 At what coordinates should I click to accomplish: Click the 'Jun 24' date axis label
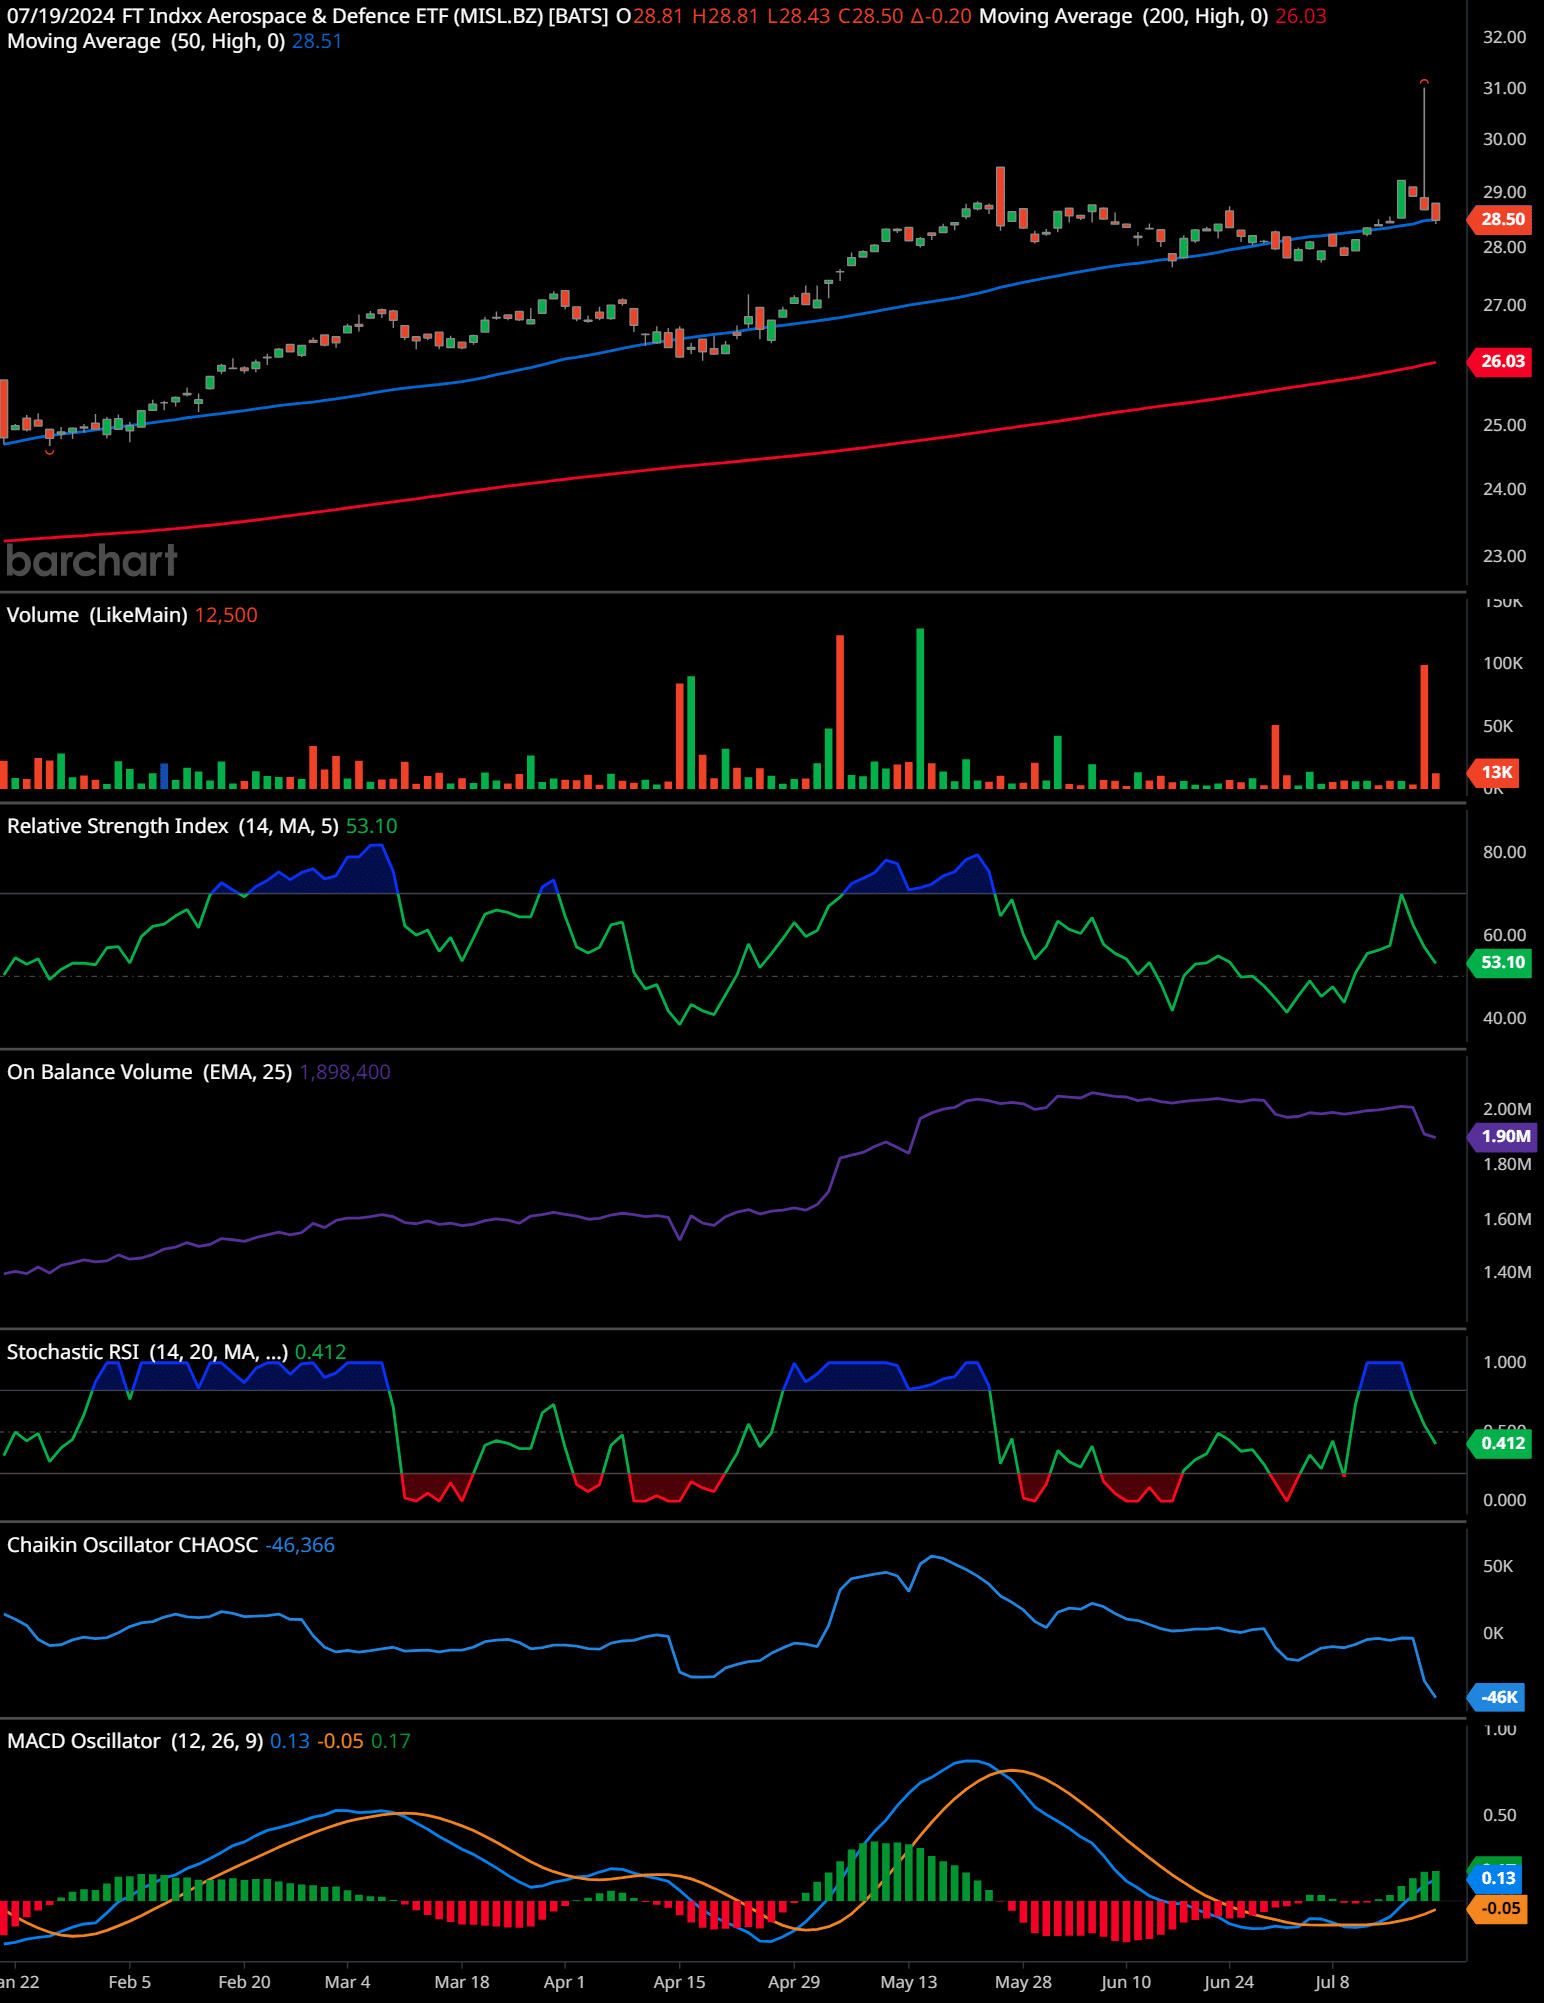pyautogui.click(x=1229, y=1982)
